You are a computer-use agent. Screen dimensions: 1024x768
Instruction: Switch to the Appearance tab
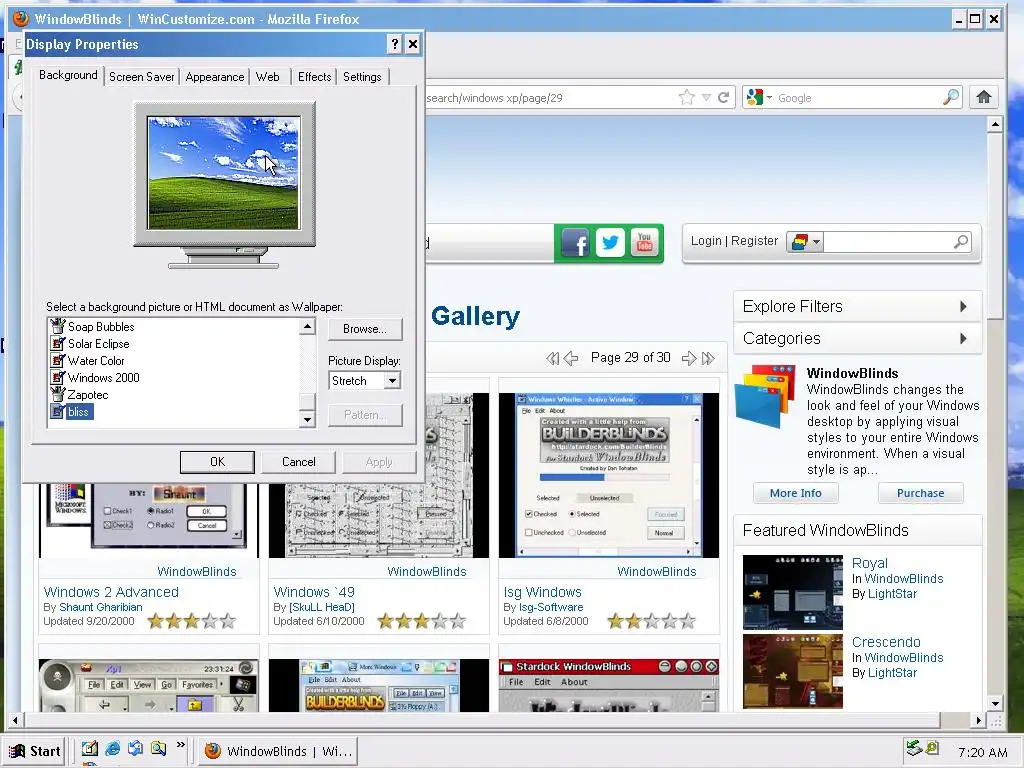coord(214,76)
